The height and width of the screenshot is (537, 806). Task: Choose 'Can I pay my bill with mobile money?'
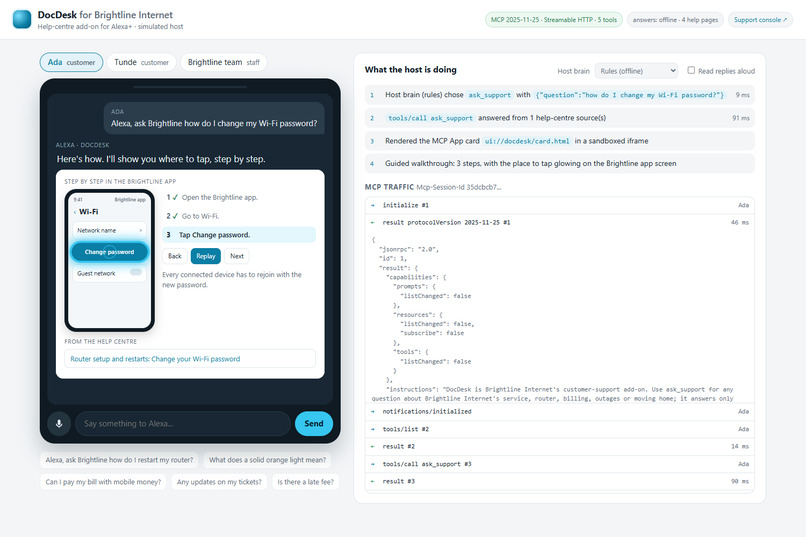click(103, 482)
